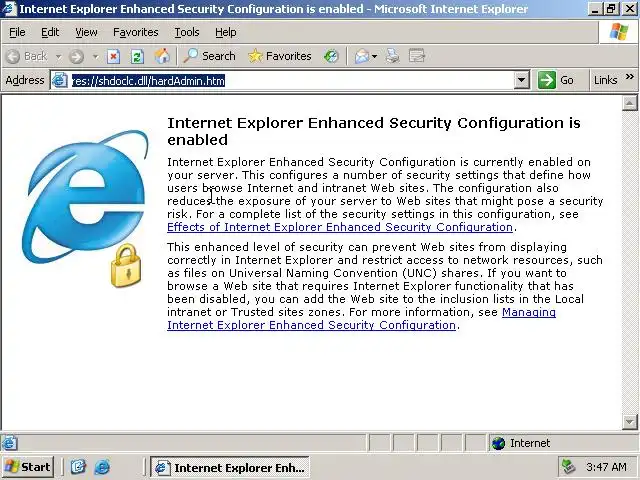Click the scrollbar down arrow
The width and height of the screenshot is (640, 480).
(629, 422)
